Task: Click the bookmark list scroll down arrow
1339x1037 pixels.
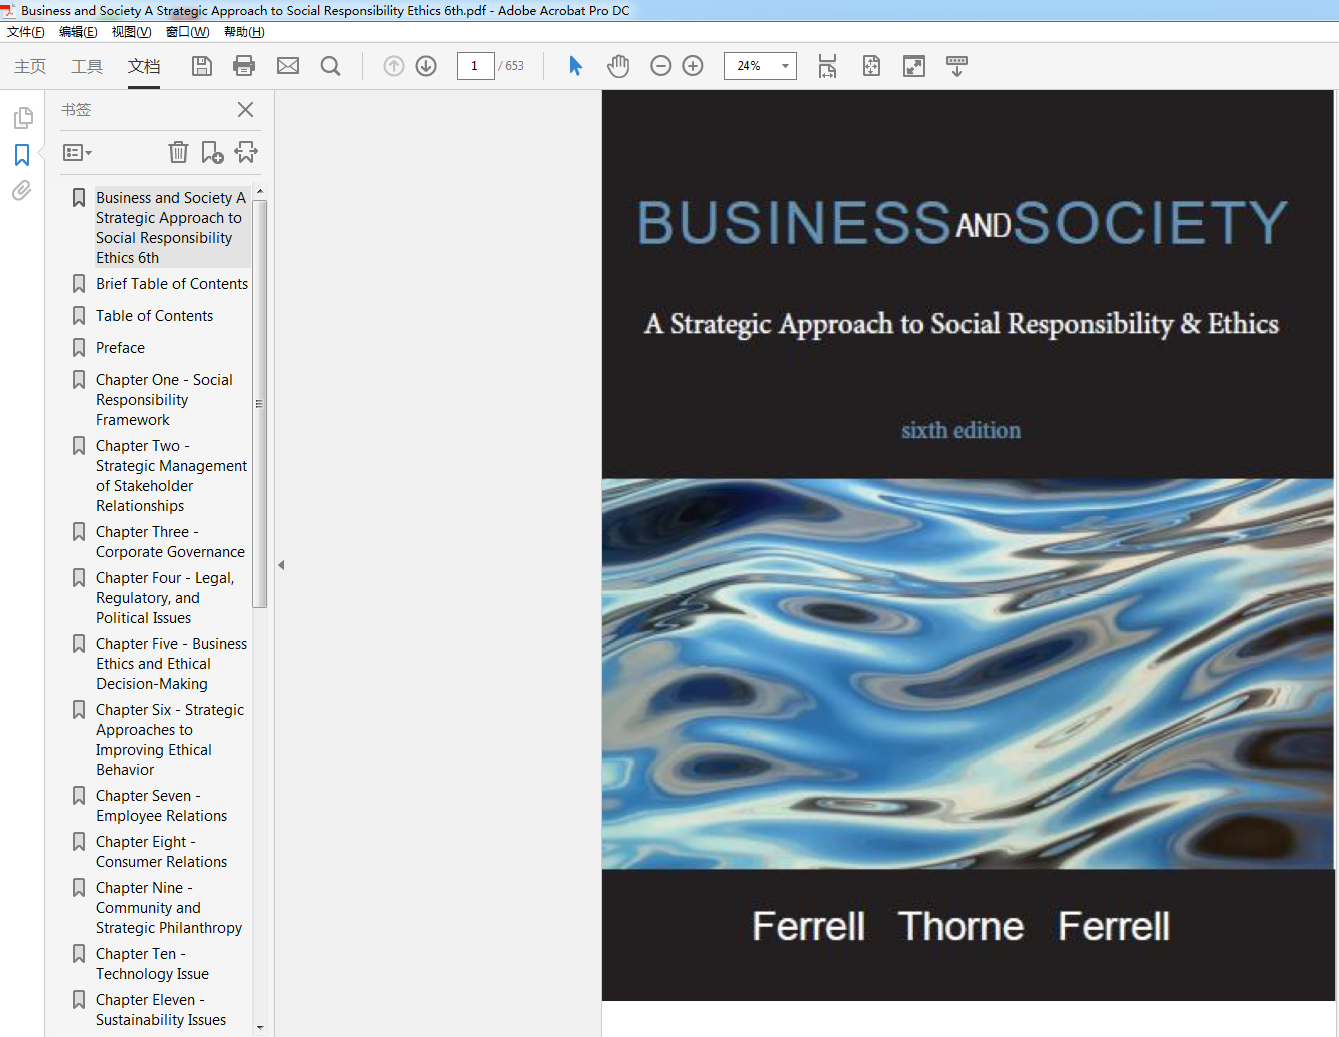Action: [x=260, y=1027]
